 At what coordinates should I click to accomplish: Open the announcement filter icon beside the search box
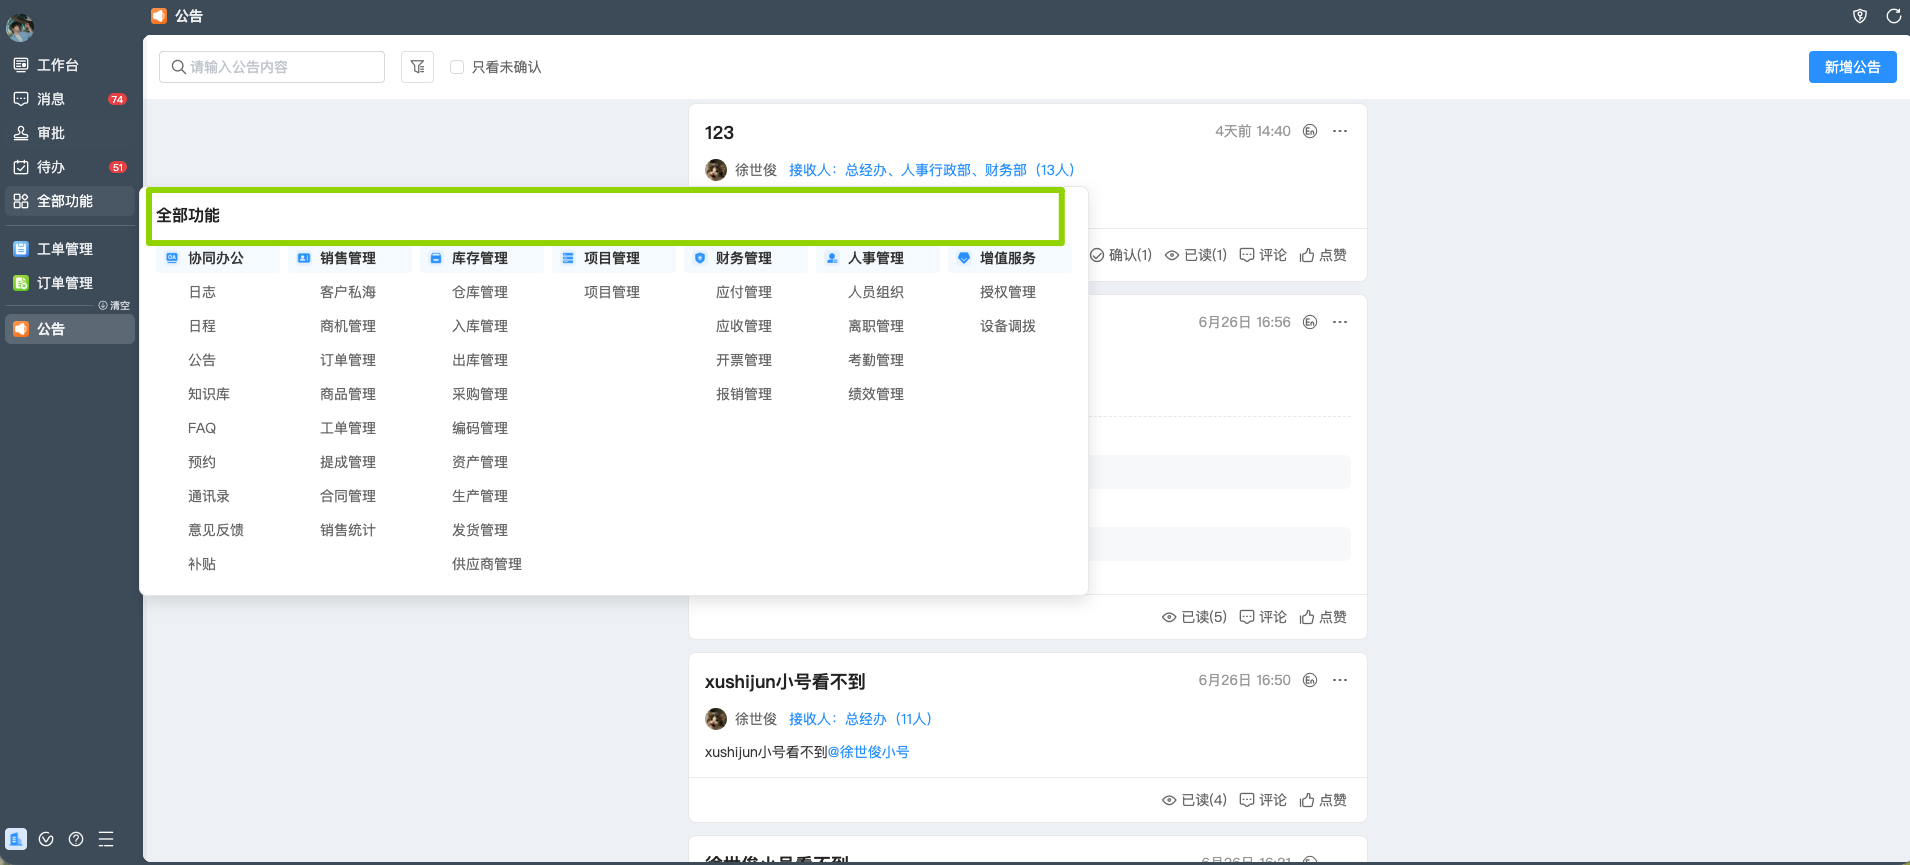click(417, 67)
